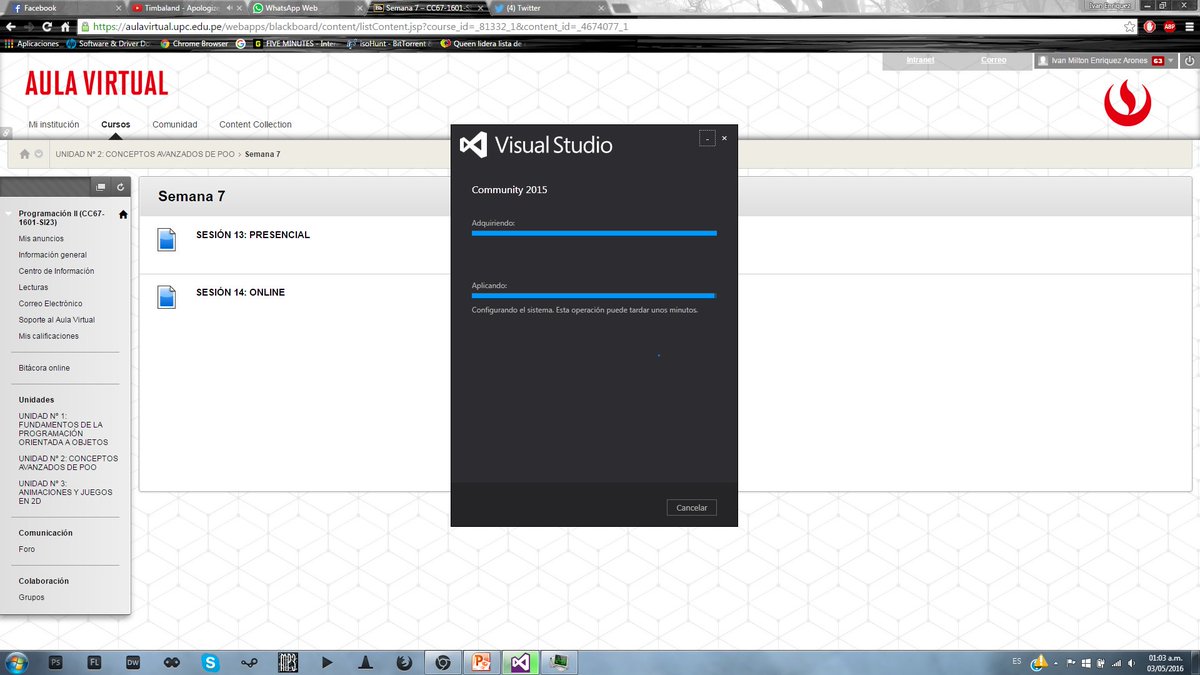Switch to Chrome in the taskbar
This screenshot has height=675, width=1200.
443,662
